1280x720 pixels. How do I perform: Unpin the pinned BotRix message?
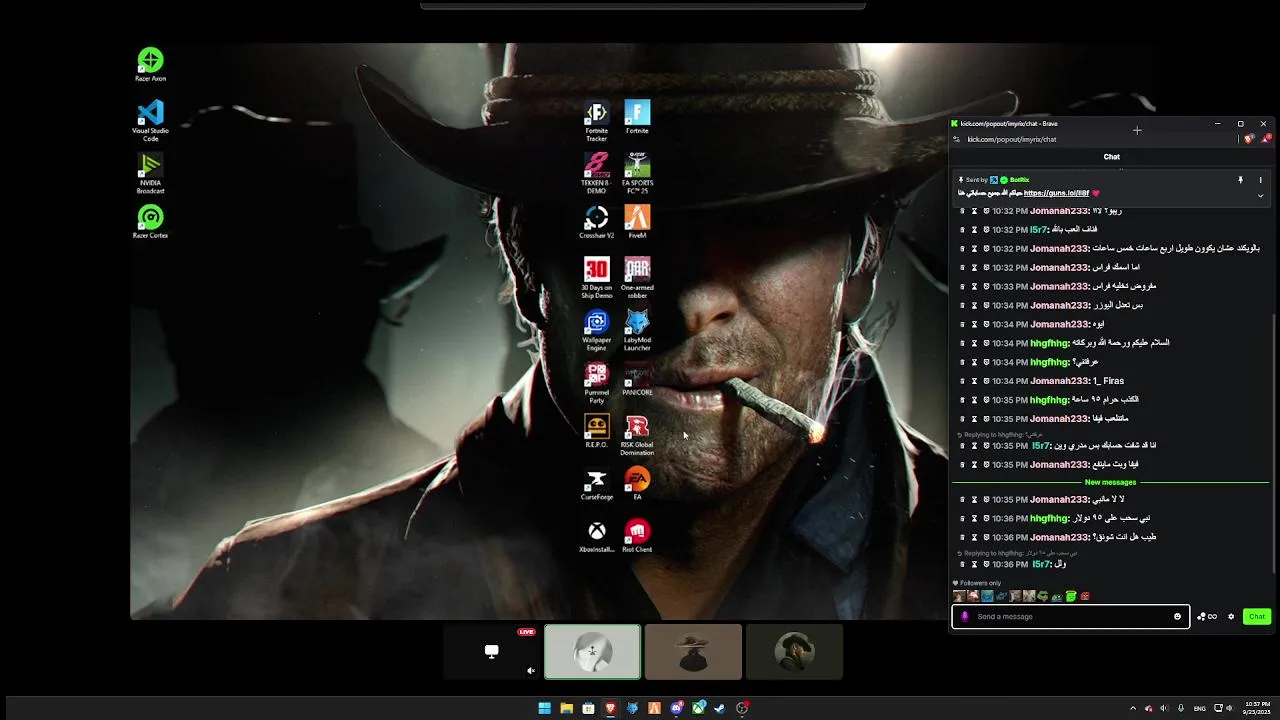click(x=1240, y=180)
